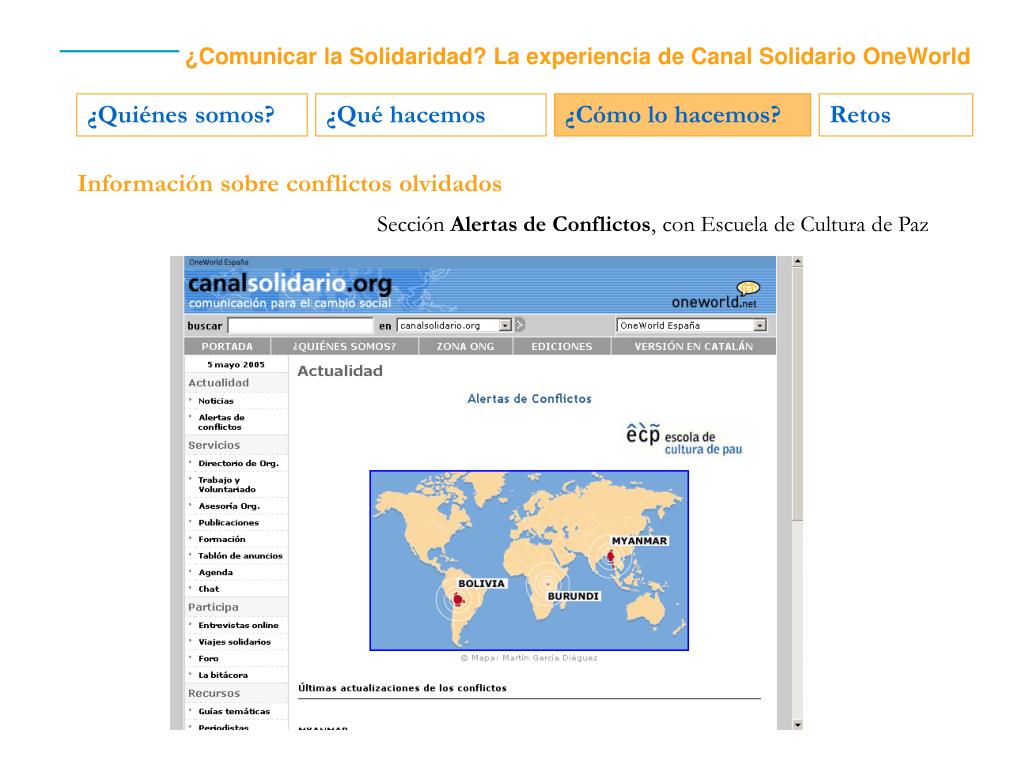
Task: Select the EDICIONES menu item
Action: (x=562, y=347)
